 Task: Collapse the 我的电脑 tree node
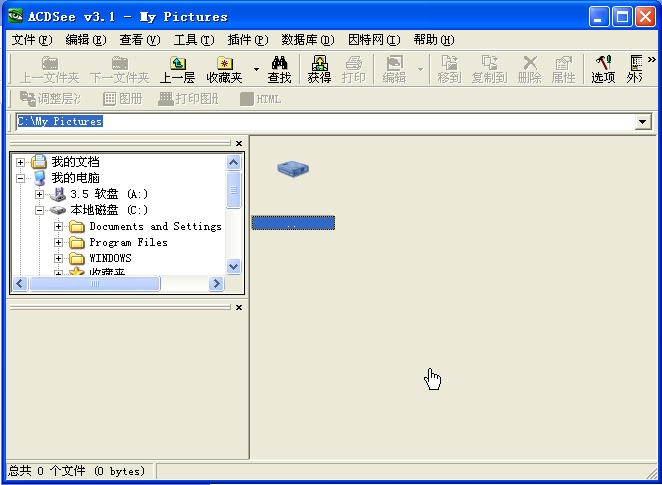click(20, 178)
